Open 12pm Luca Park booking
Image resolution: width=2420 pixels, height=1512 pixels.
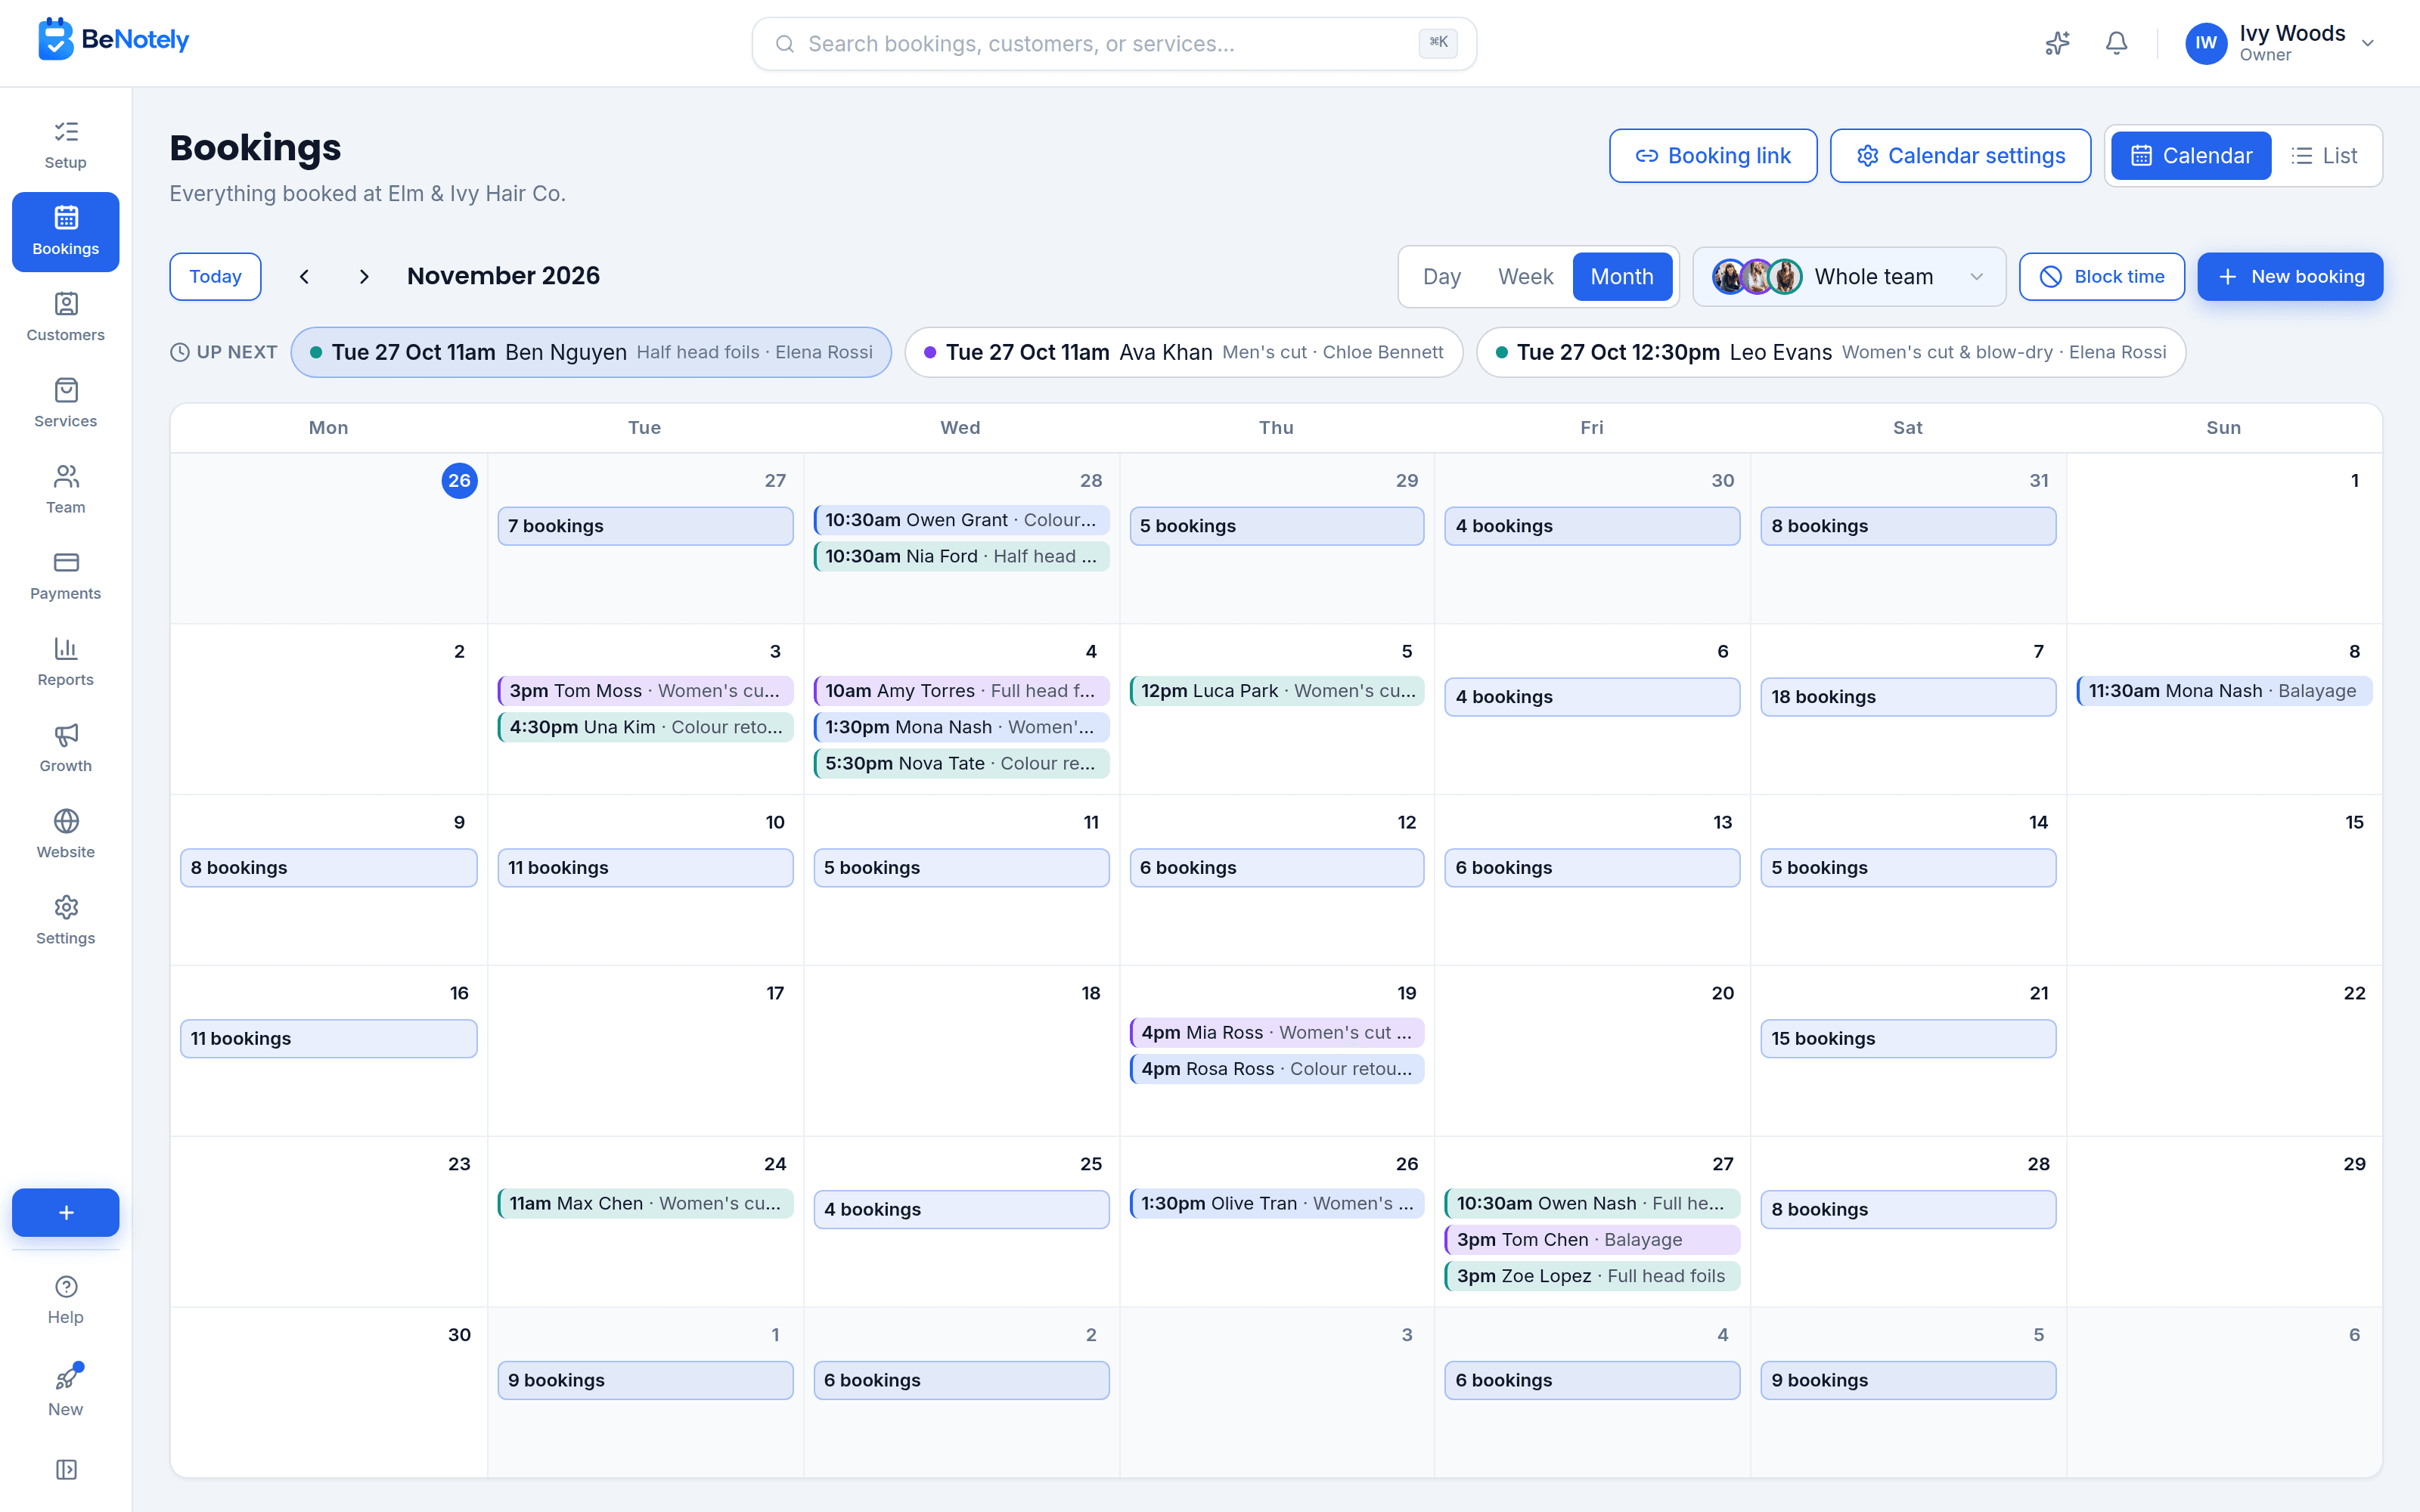pyautogui.click(x=1277, y=691)
